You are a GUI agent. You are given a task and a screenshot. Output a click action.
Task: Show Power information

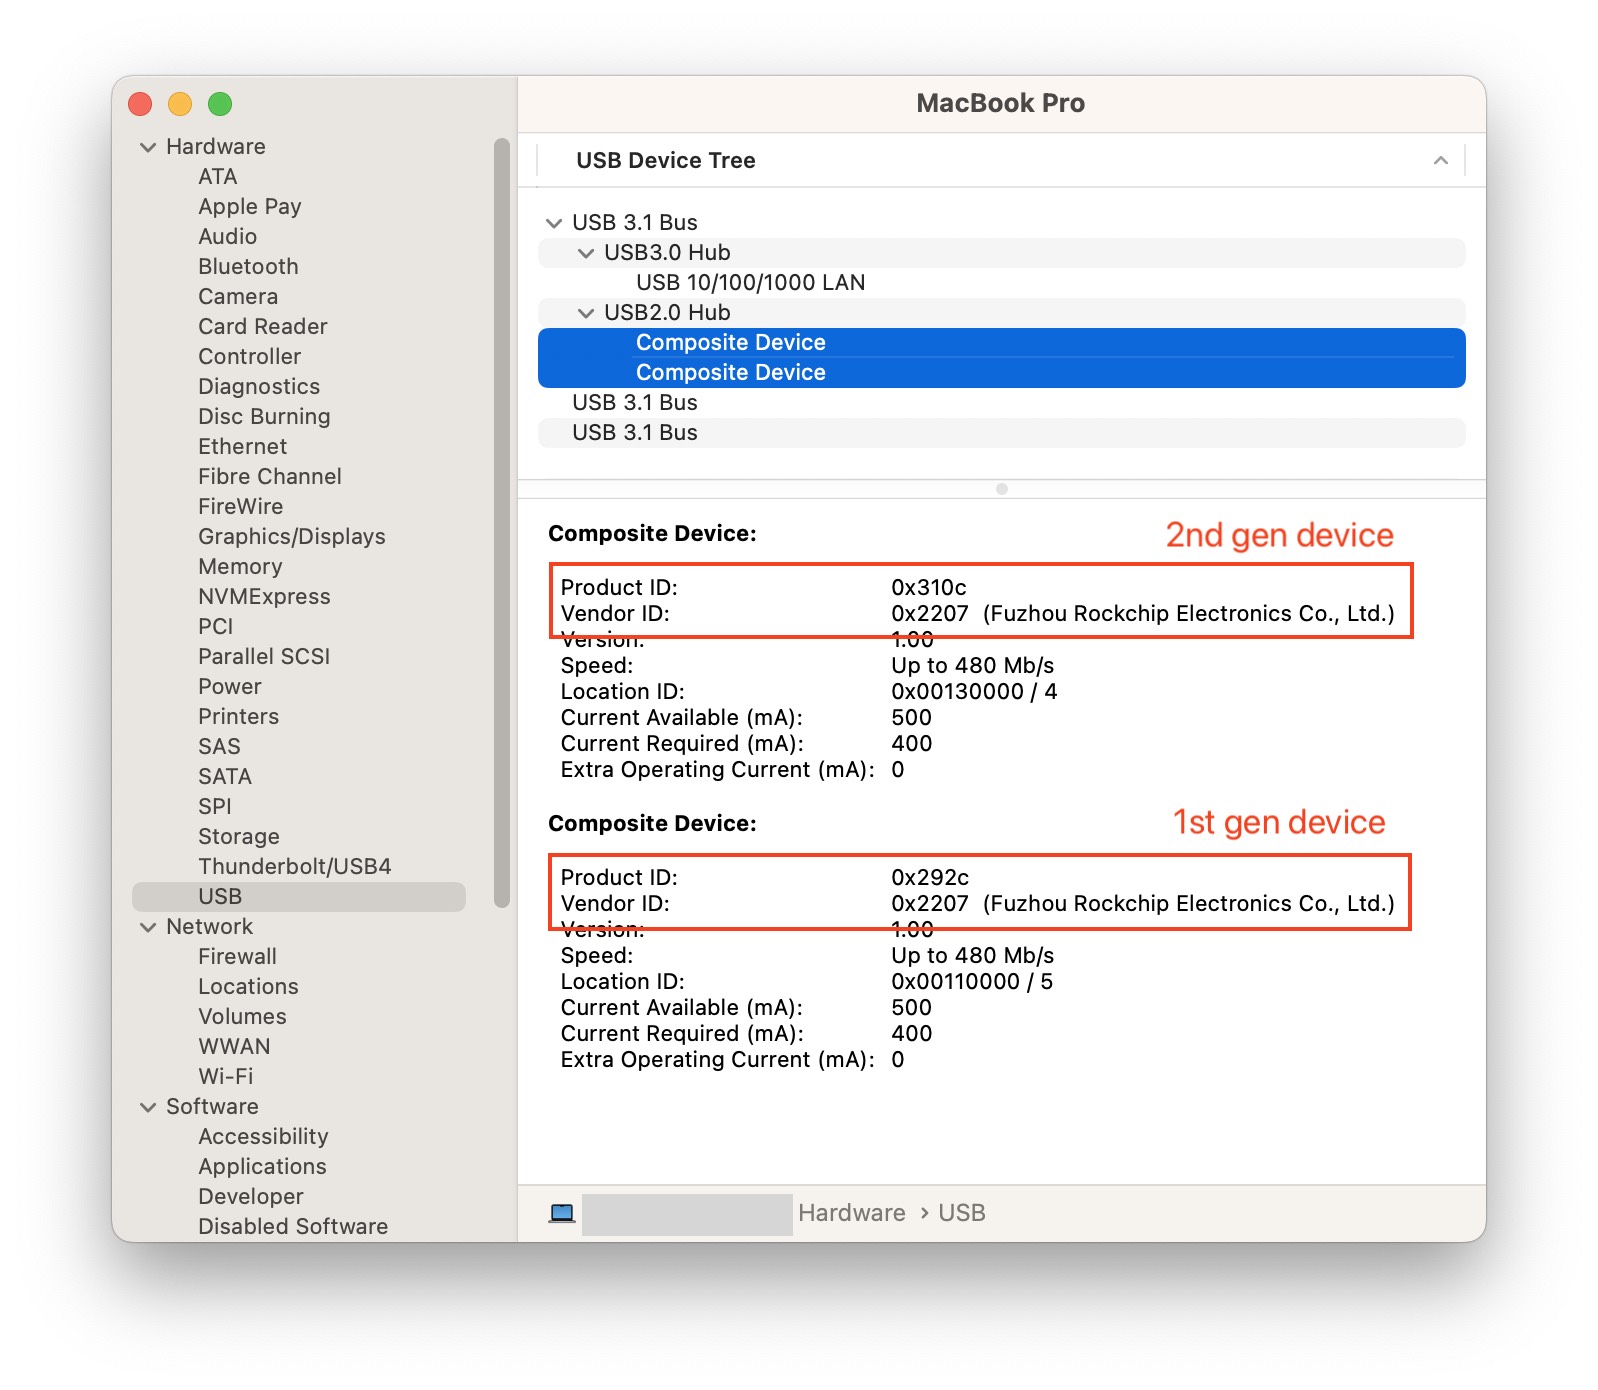[x=229, y=687]
